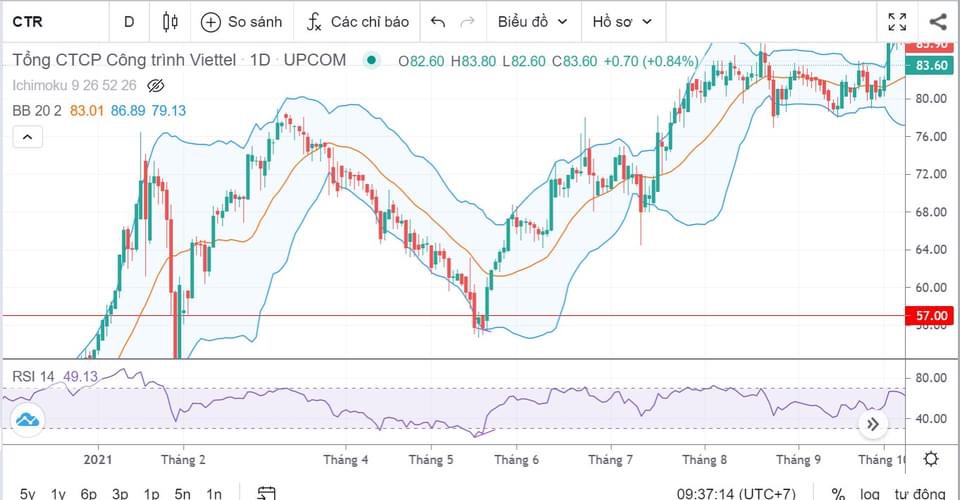This screenshot has height=500, width=960.
Task: Show the hidden Ichimoku indicator
Action: pos(156,85)
